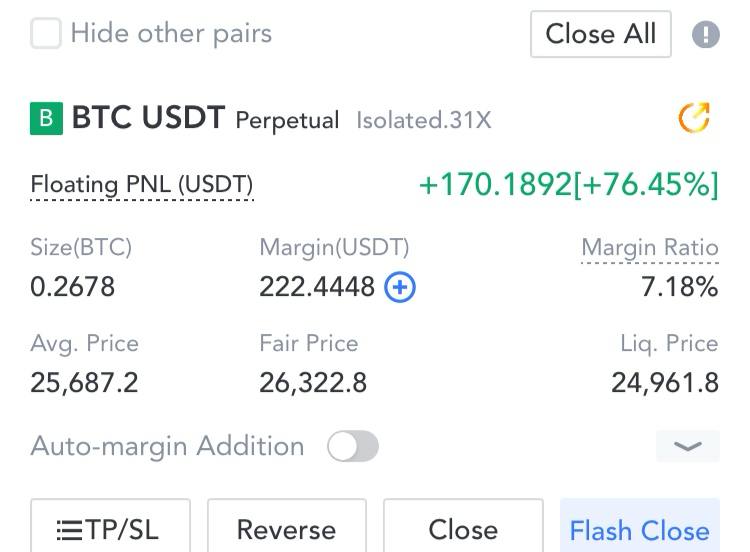
Task: Click the Close position button
Action: click(463, 526)
